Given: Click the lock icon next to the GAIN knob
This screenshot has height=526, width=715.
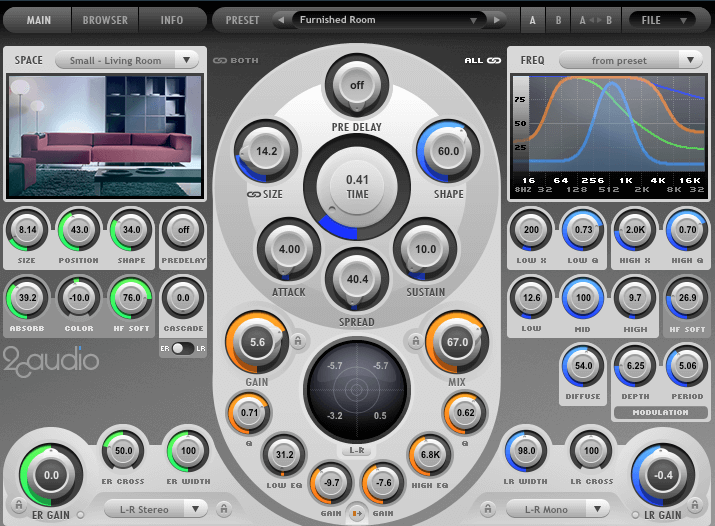Looking at the screenshot, I should (298, 342).
